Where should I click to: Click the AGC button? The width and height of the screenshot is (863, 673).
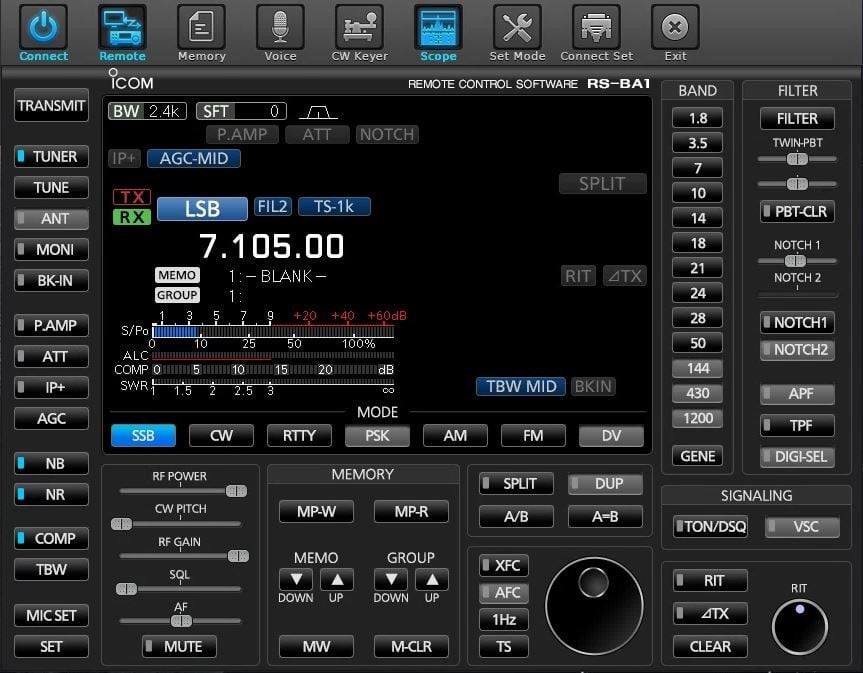tap(51, 418)
